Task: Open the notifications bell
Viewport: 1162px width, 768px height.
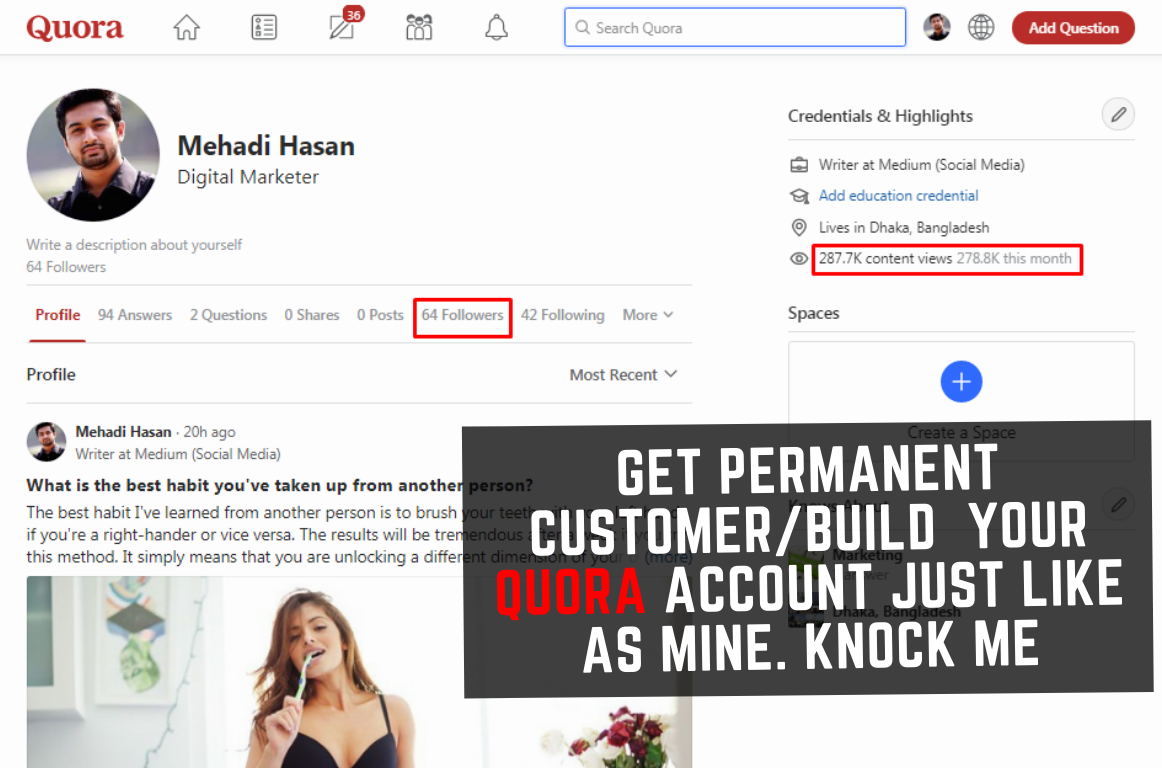Action: [x=496, y=27]
